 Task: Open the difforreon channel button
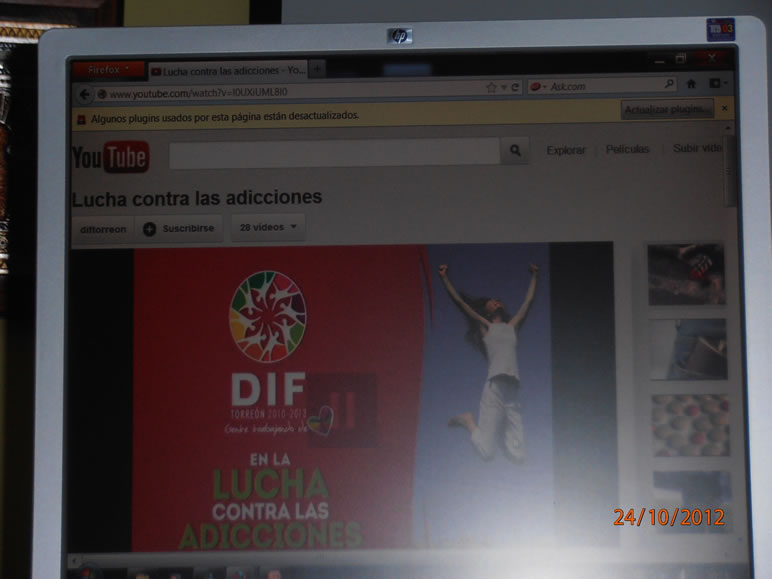coord(103,229)
